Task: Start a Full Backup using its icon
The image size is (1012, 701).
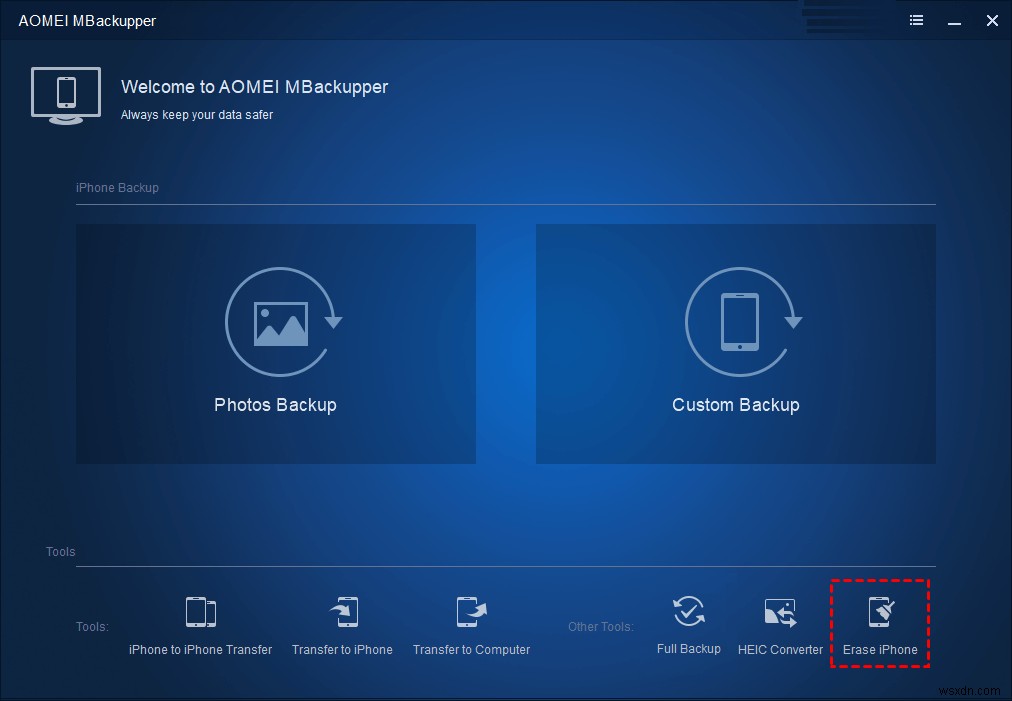Action: click(x=689, y=611)
